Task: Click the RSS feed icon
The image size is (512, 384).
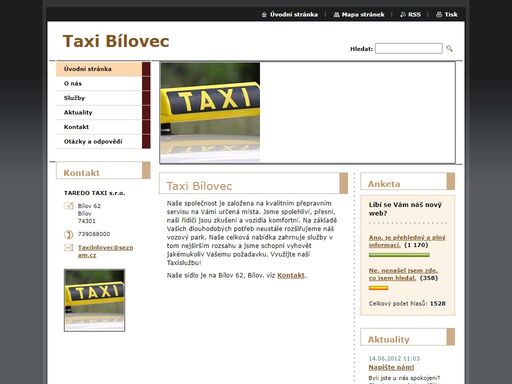Action: (x=403, y=15)
